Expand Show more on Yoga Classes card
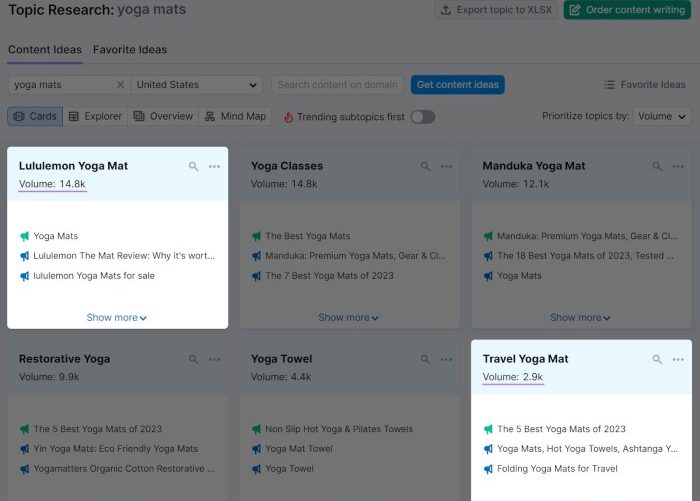This screenshot has width=700, height=501. (x=348, y=317)
